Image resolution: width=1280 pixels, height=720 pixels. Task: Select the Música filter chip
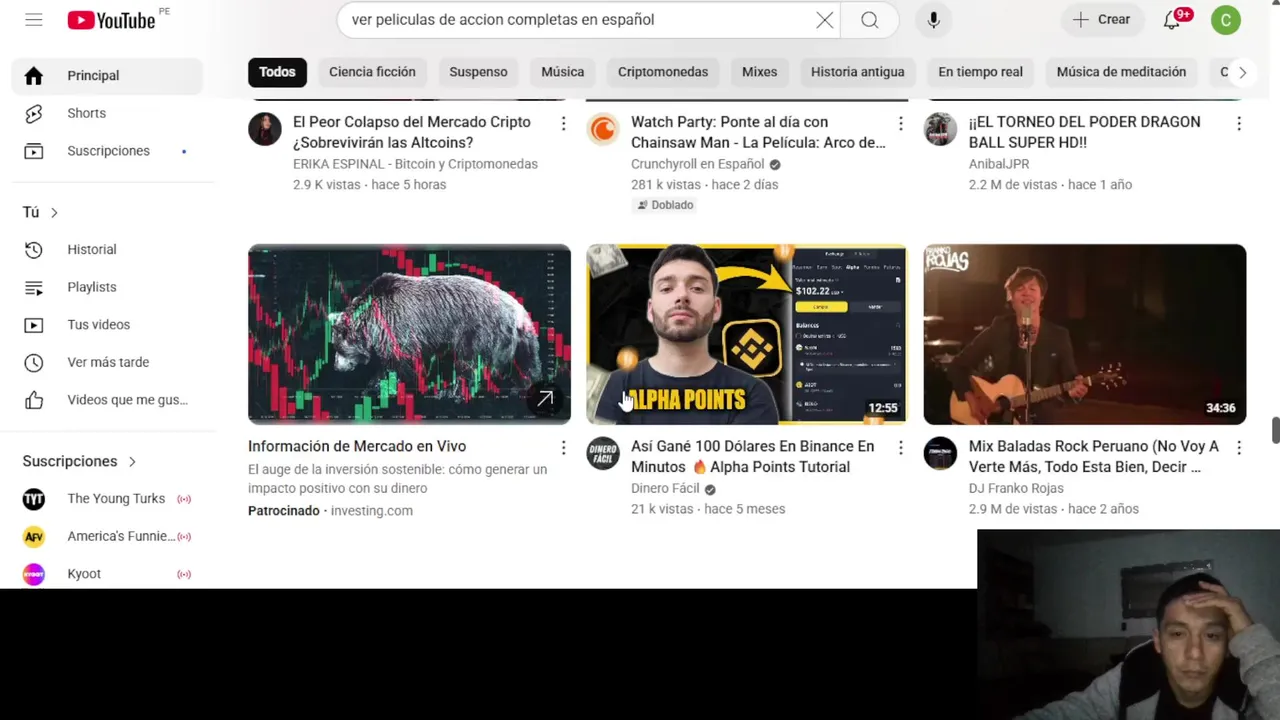tap(562, 72)
